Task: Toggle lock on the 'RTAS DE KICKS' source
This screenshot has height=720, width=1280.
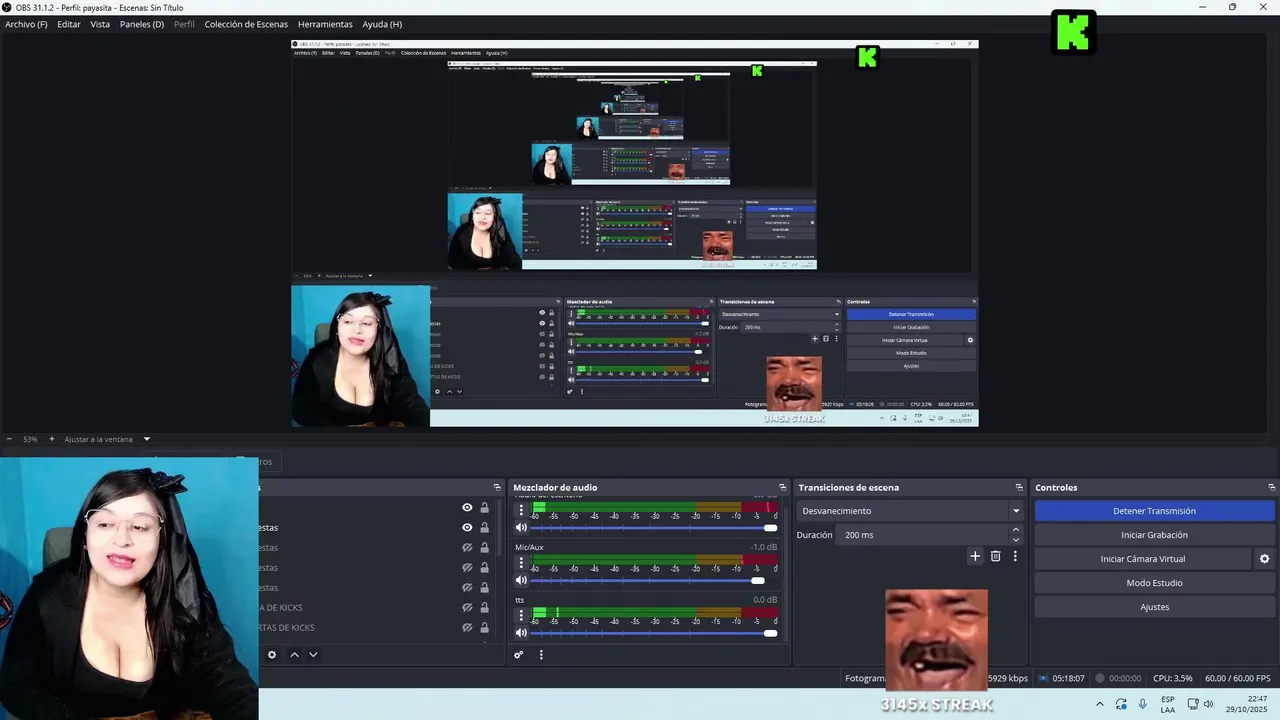Action: [485, 627]
